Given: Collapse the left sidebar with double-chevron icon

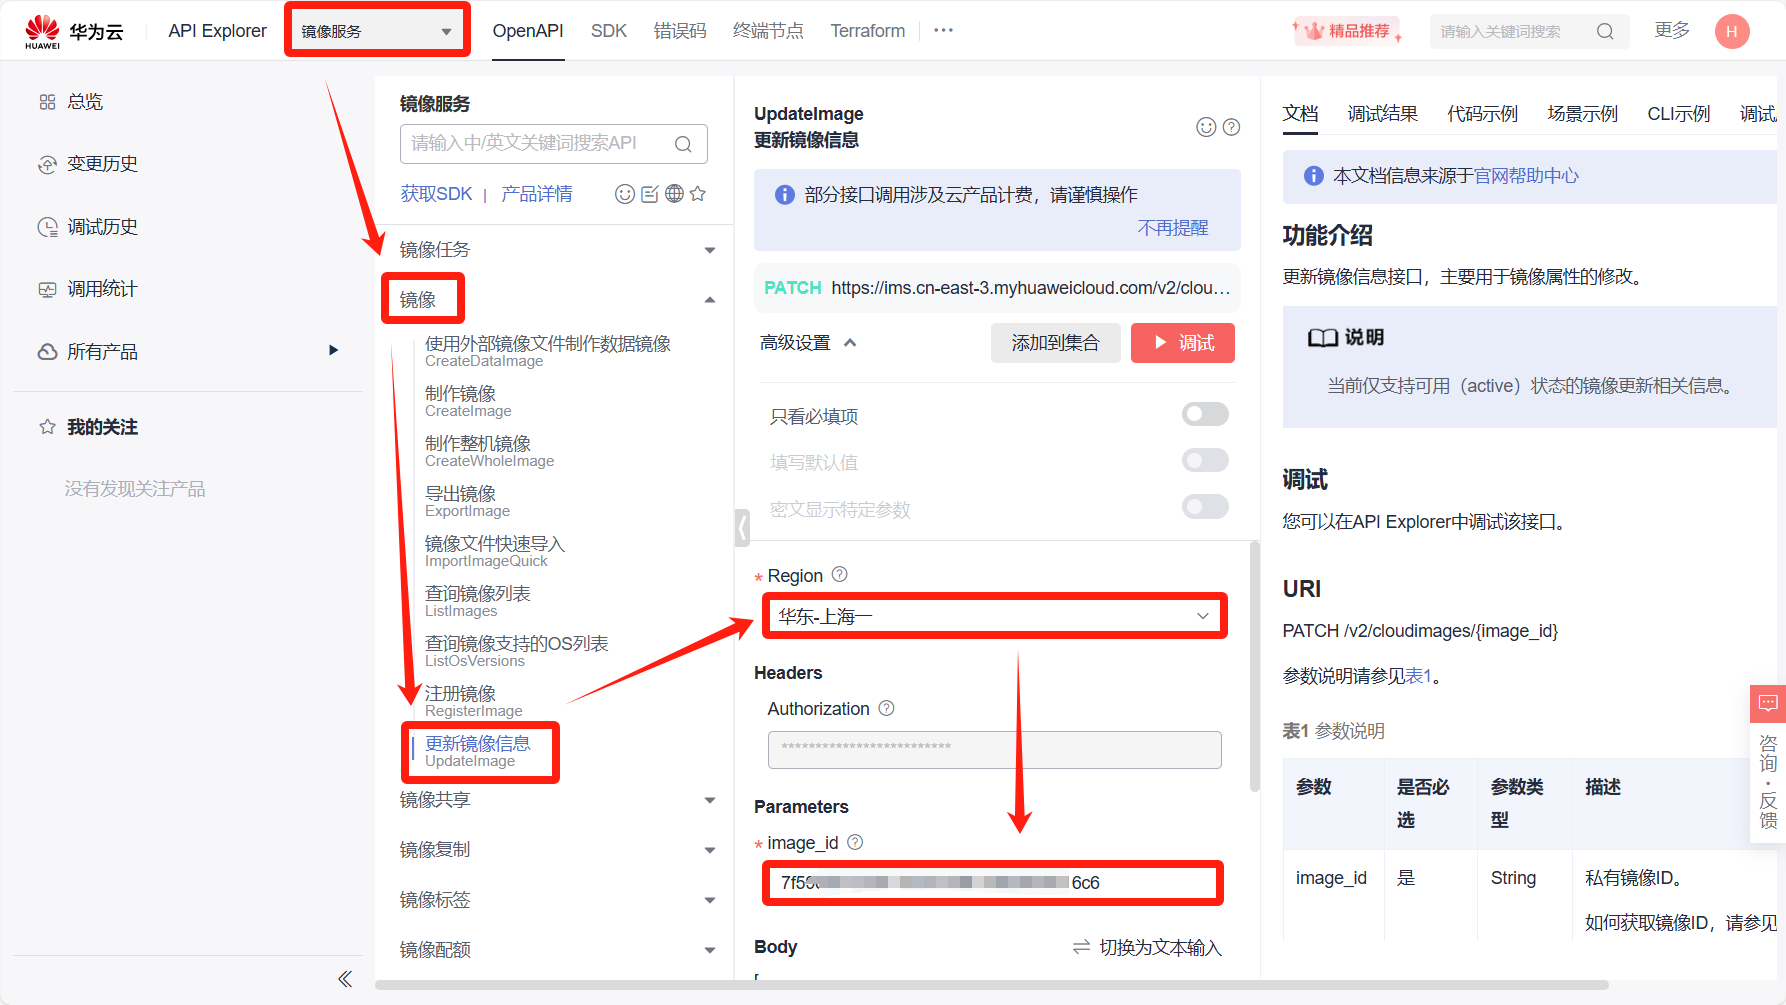Looking at the screenshot, I should pos(345,979).
